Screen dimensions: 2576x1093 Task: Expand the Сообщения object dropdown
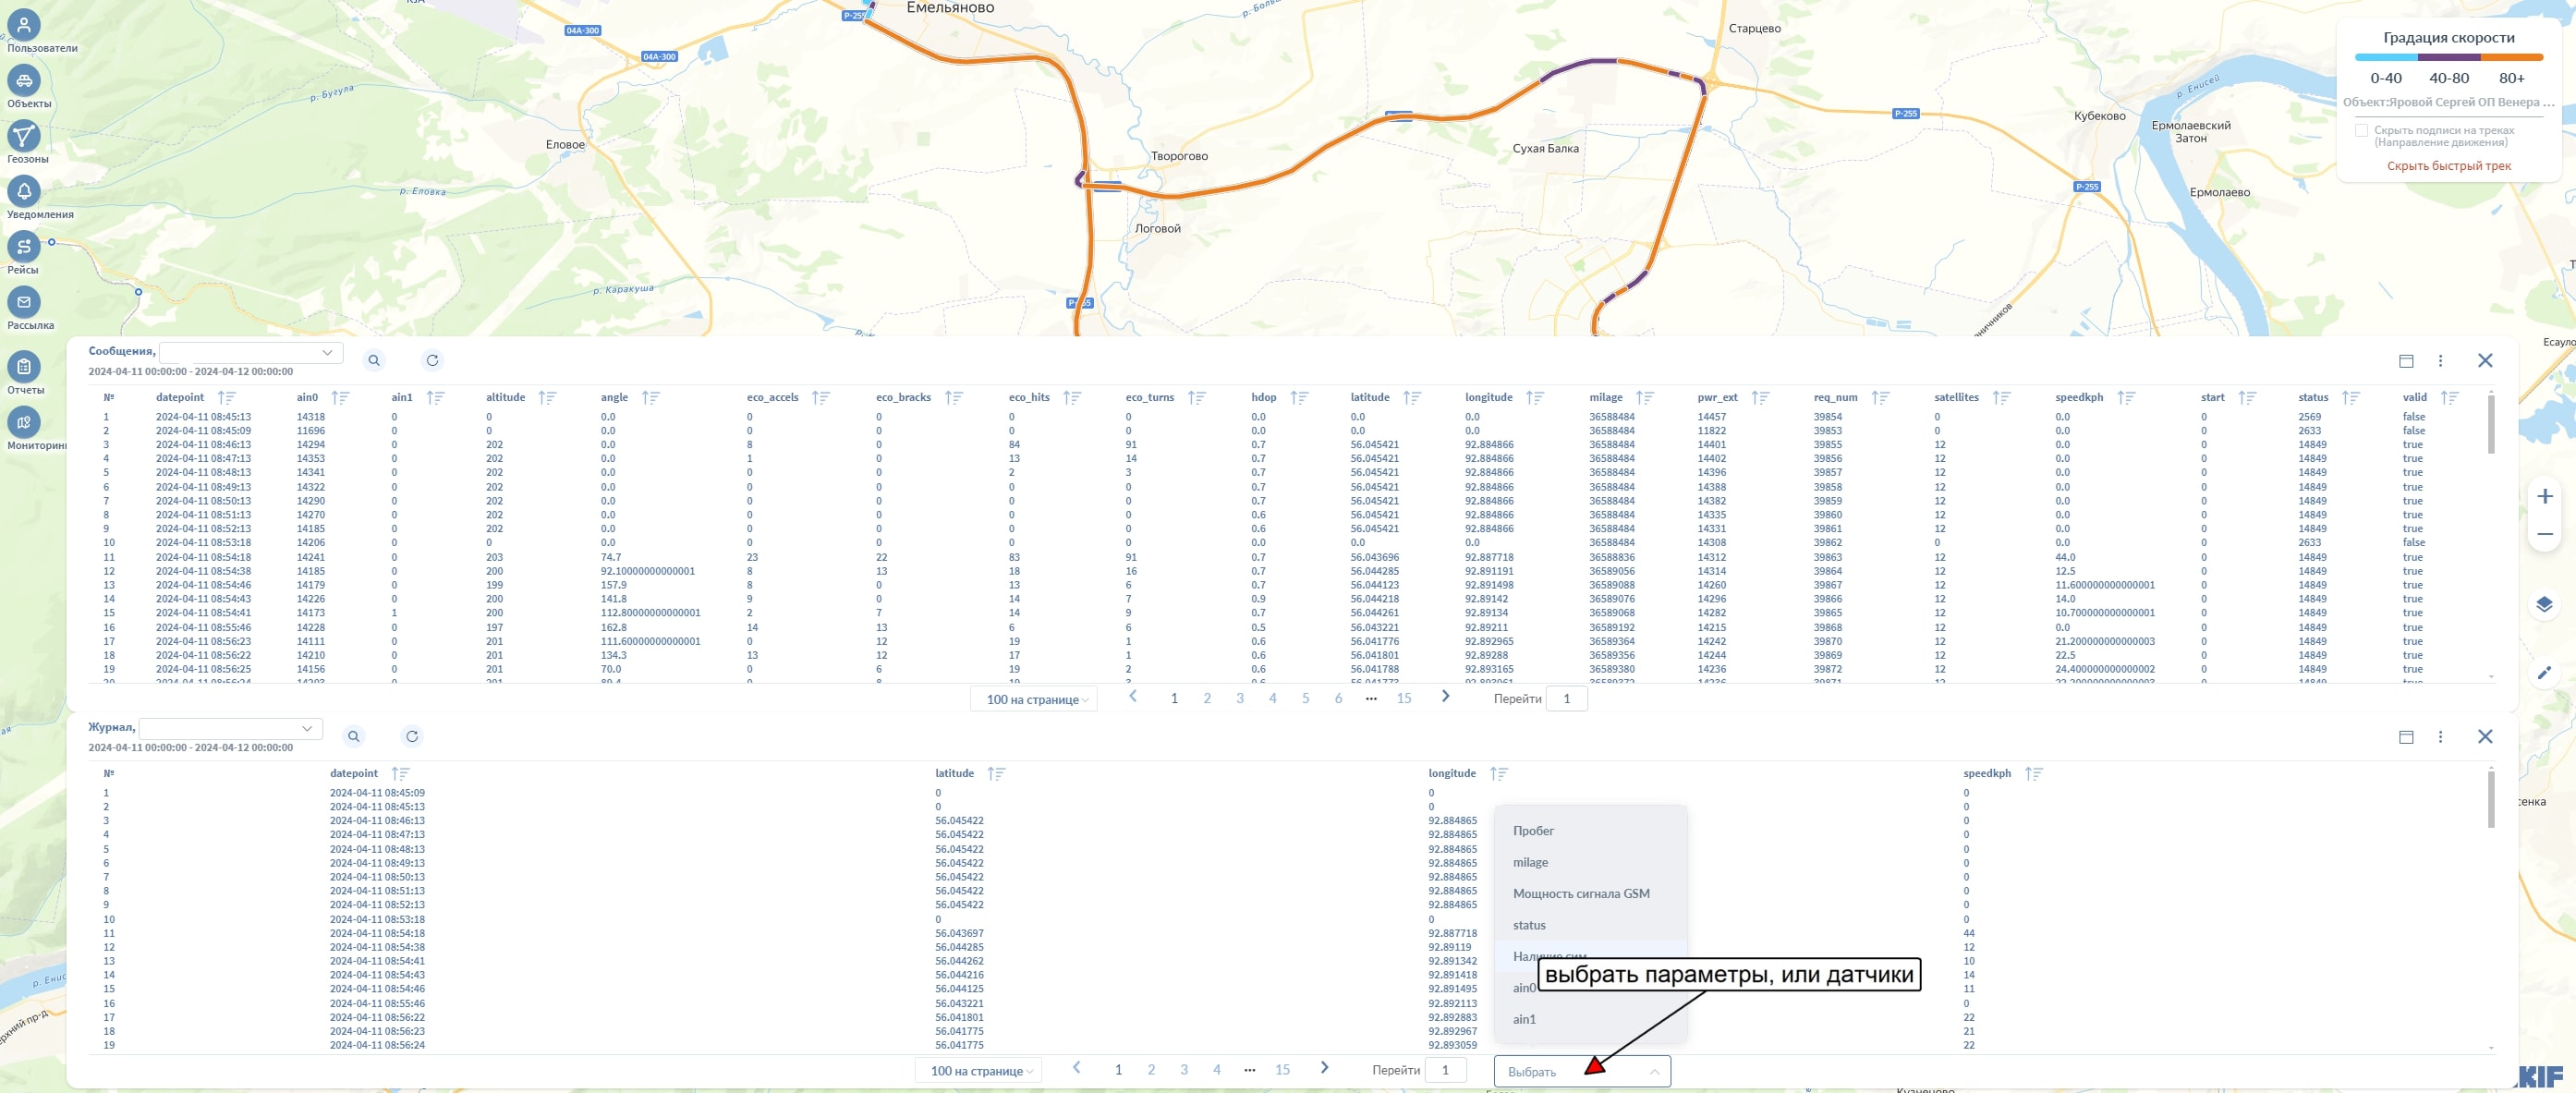click(x=251, y=352)
